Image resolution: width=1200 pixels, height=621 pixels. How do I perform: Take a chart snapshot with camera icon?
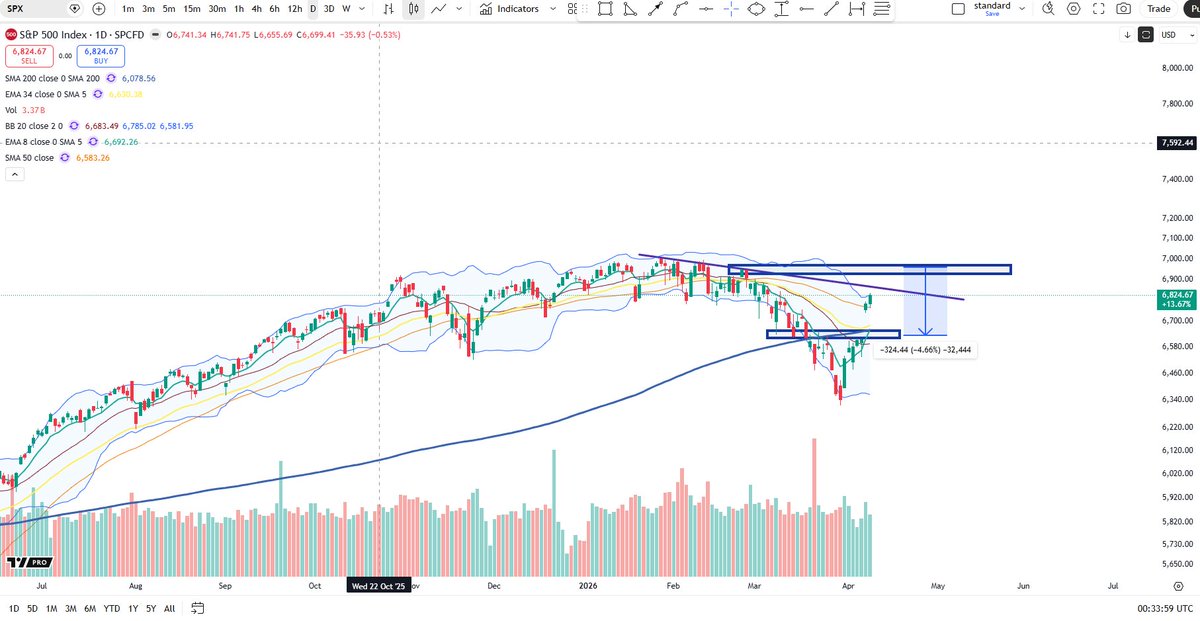[1124, 9]
